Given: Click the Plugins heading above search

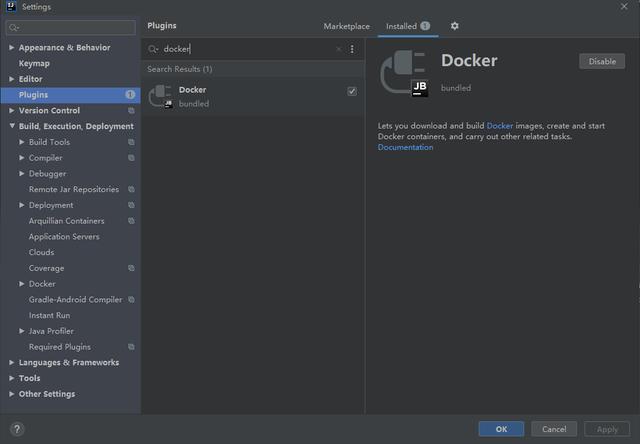Looking at the screenshot, I should click(x=162, y=26).
